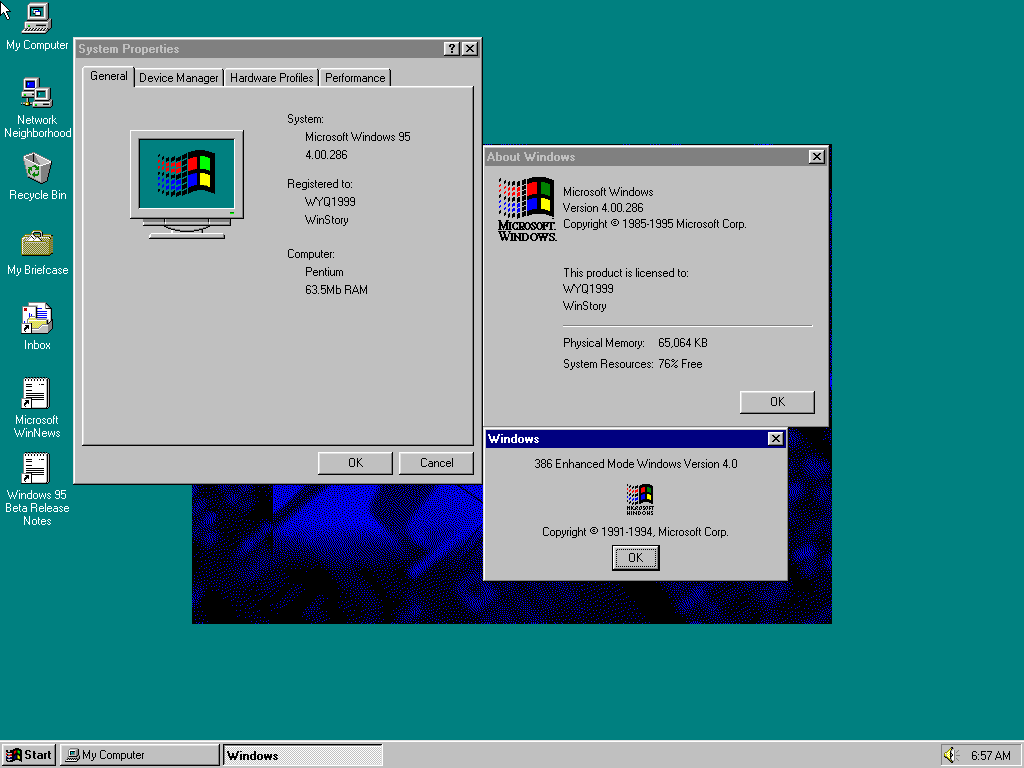The width and height of the screenshot is (1024, 768).
Task: Open the Start menu
Action: pos(29,755)
